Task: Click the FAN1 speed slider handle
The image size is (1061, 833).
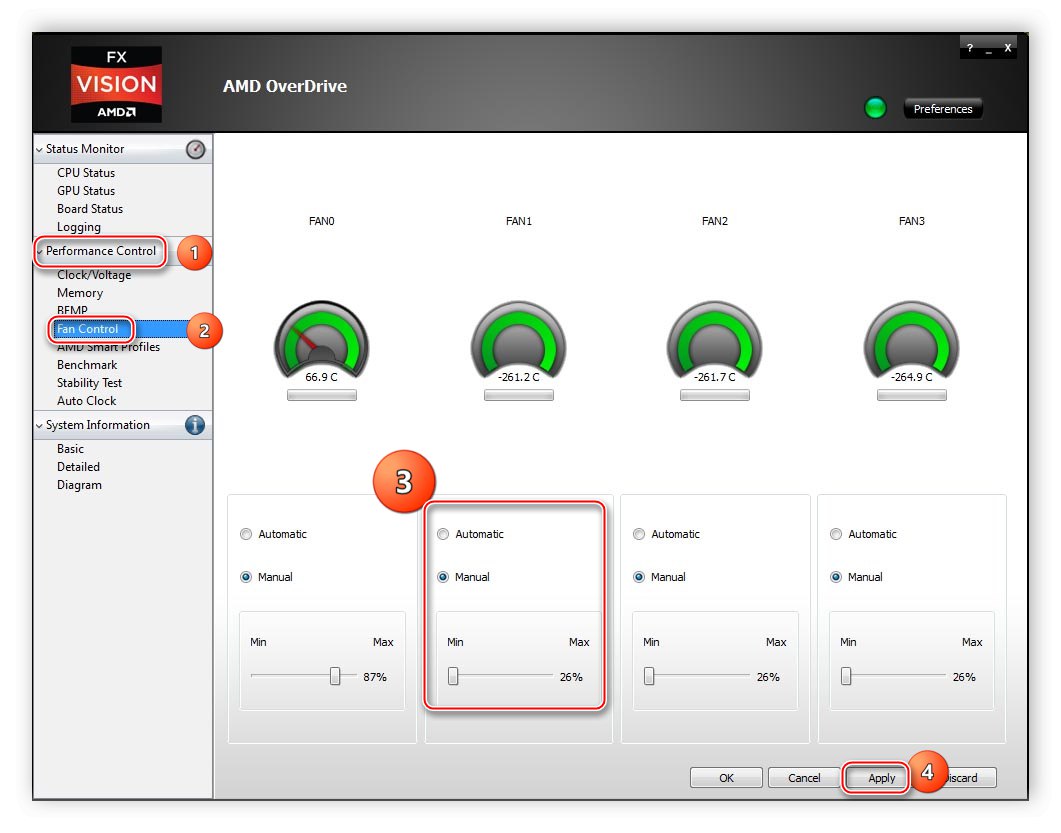Action: point(453,676)
